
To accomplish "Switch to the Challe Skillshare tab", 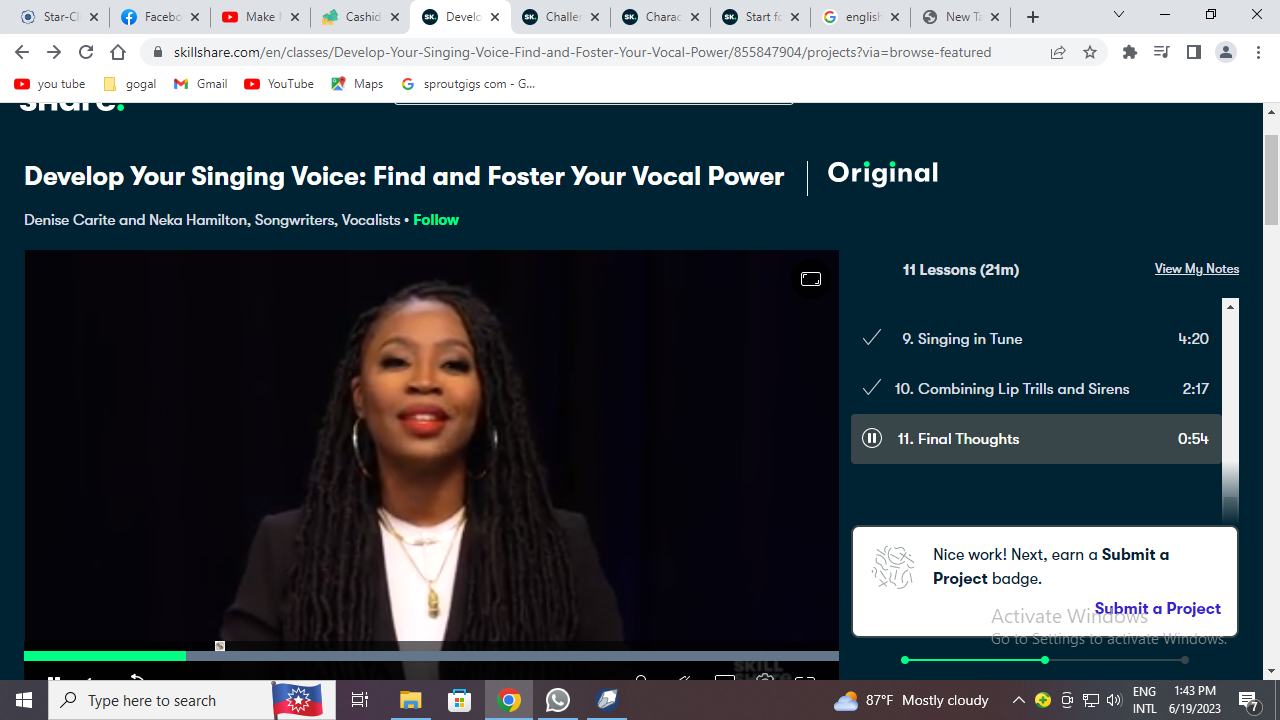I will pyautogui.click(x=558, y=17).
